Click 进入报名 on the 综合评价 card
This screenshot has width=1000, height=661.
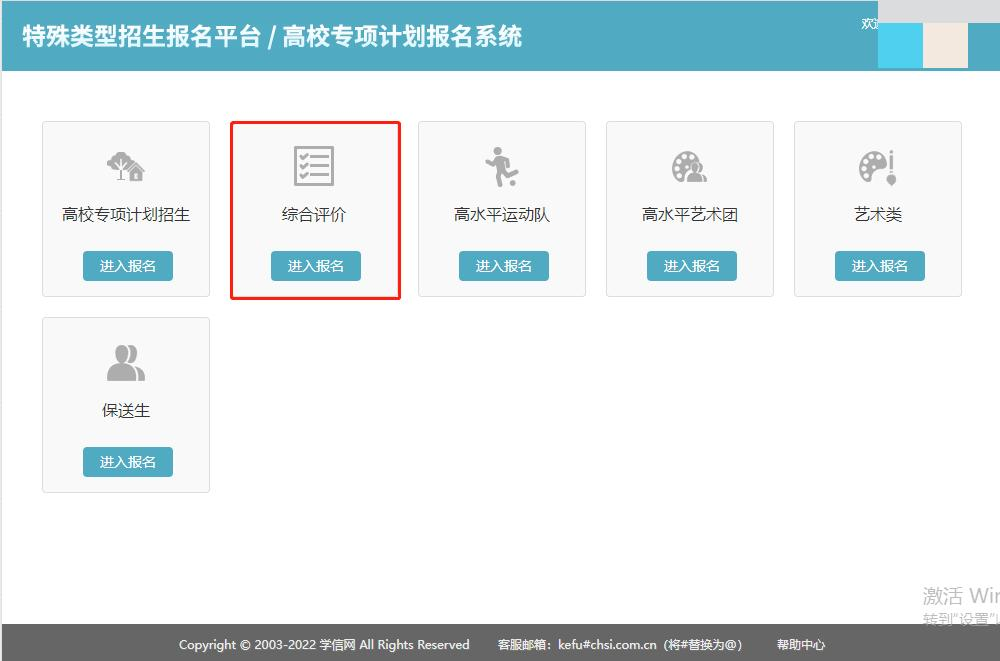coord(315,265)
